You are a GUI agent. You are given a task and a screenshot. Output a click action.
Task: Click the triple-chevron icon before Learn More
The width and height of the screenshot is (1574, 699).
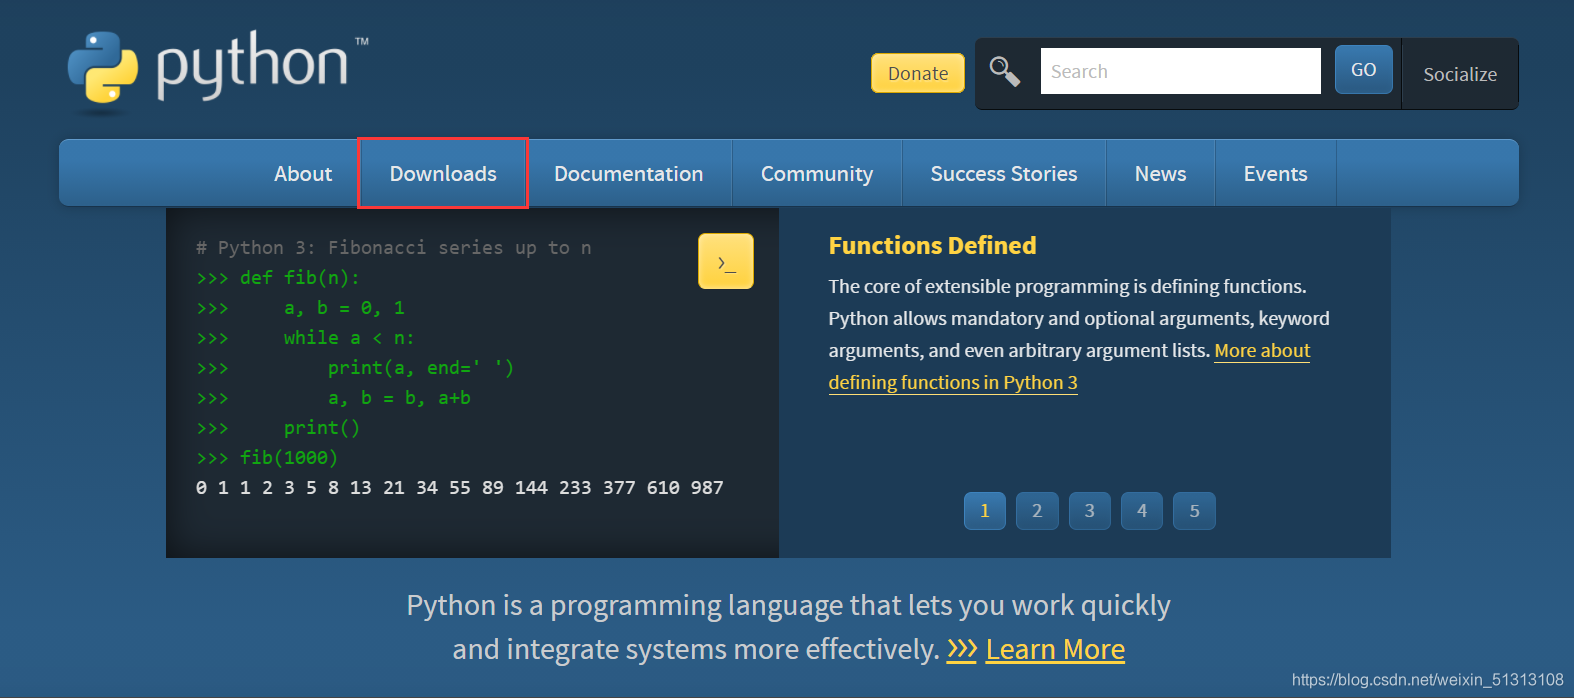click(962, 650)
